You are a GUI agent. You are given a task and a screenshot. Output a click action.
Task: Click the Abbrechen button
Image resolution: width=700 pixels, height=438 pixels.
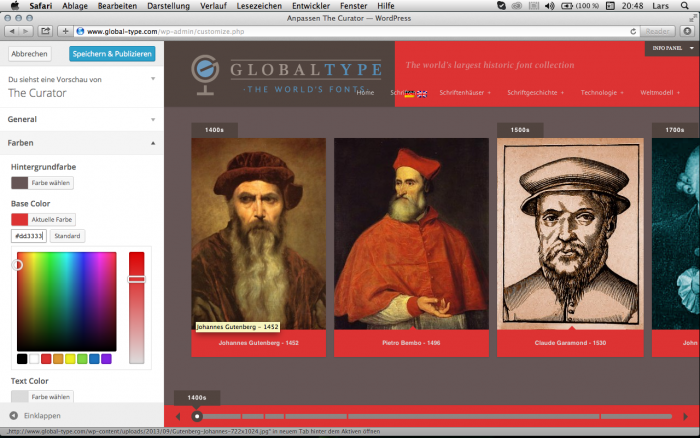point(29,54)
